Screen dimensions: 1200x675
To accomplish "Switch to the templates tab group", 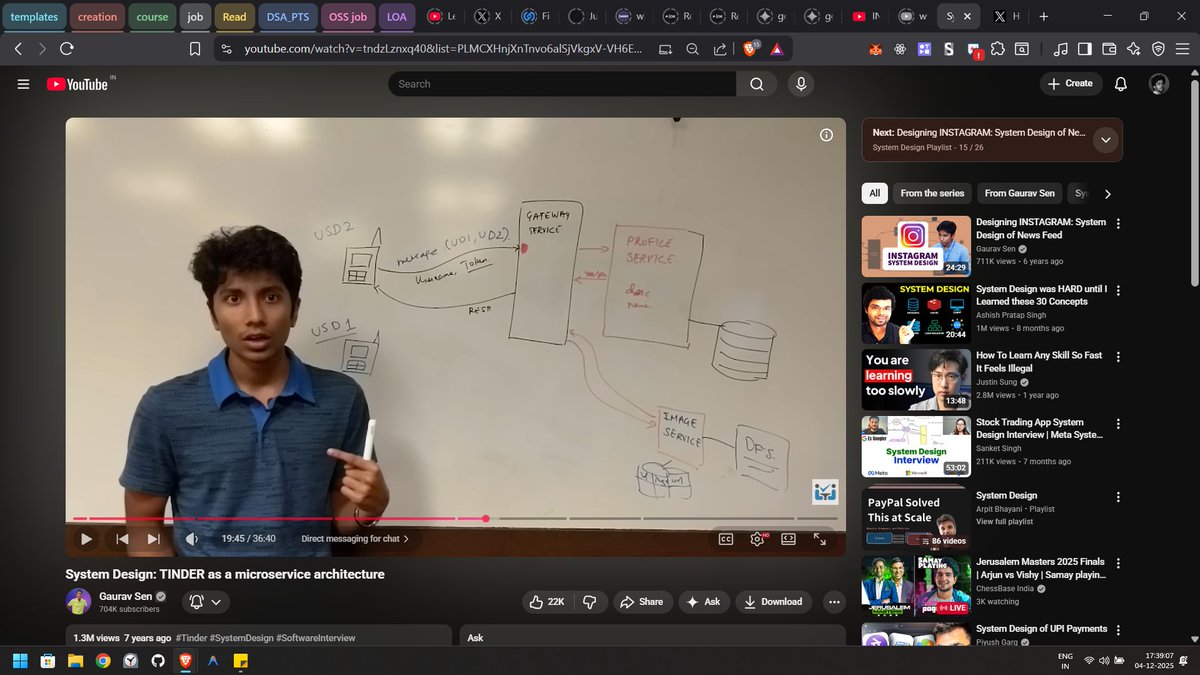I will (x=34, y=17).
